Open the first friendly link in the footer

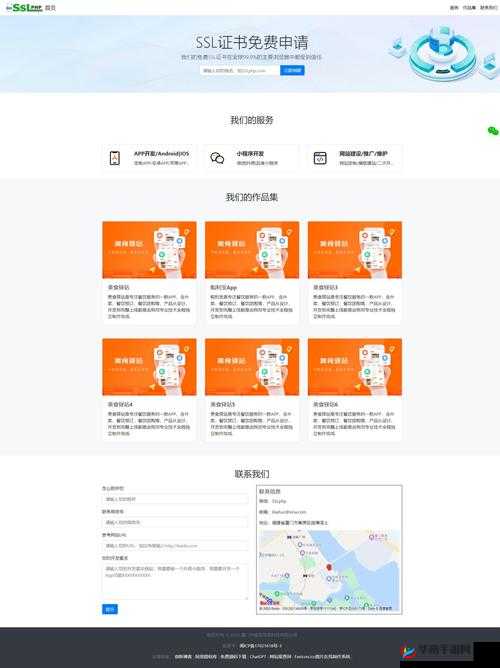183,657
